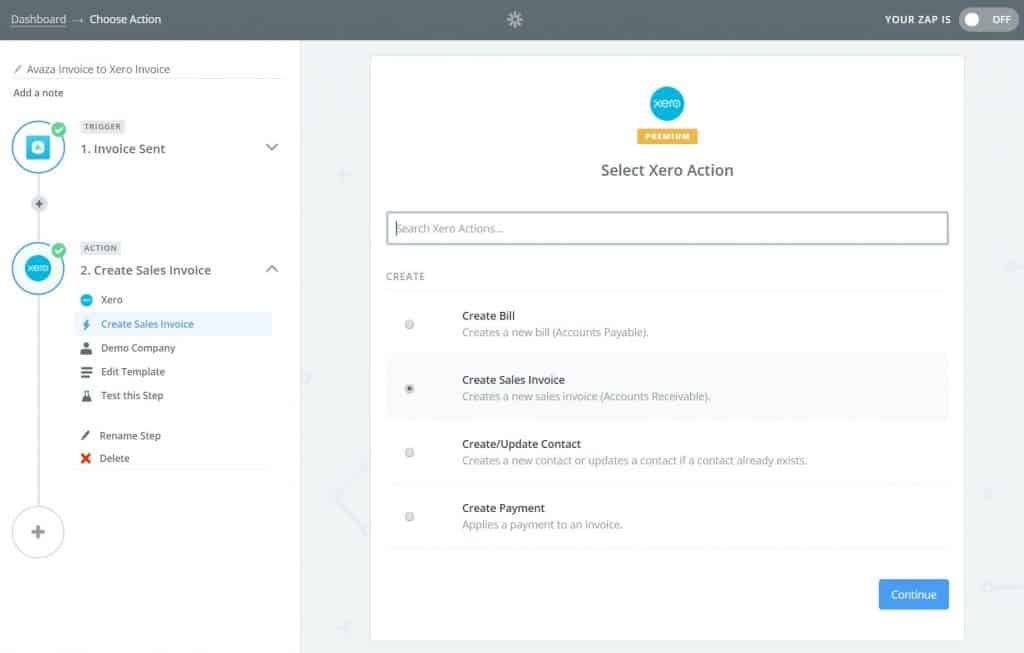
Task: Click the small plus between steps
Action: point(39,204)
